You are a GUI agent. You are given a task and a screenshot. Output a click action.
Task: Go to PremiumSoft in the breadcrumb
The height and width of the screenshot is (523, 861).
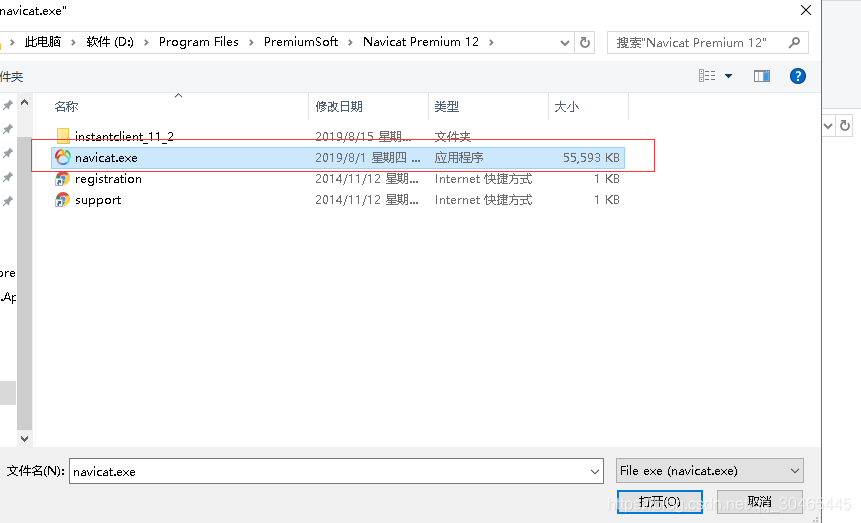pyautogui.click(x=301, y=42)
